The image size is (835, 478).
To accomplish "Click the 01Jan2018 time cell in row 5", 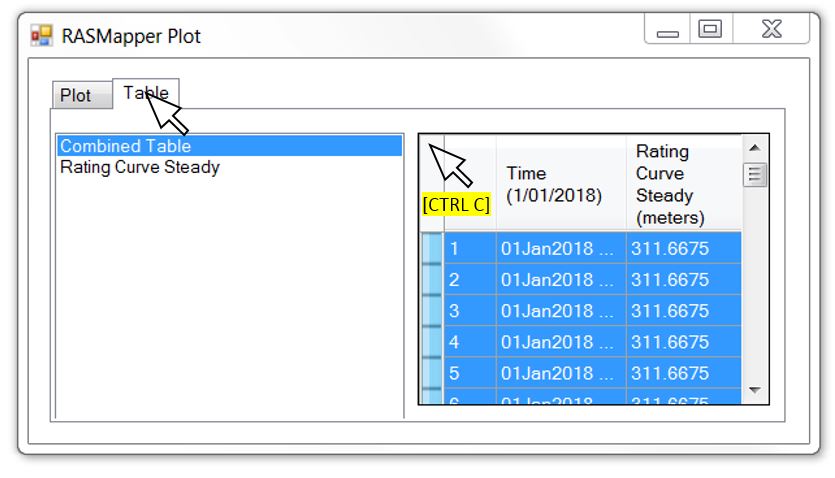I will click(x=561, y=373).
